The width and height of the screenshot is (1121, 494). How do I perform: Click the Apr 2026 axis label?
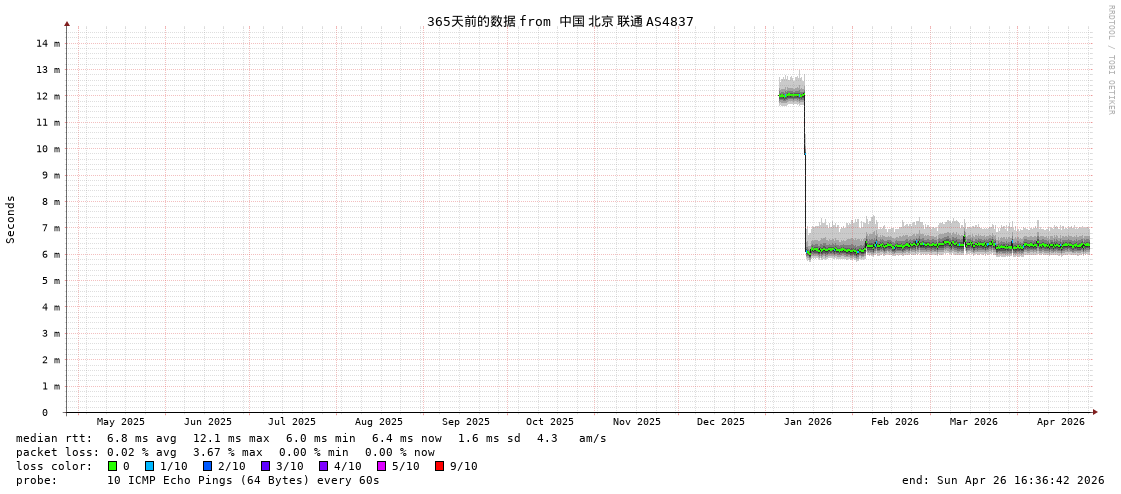(x=1061, y=422)
